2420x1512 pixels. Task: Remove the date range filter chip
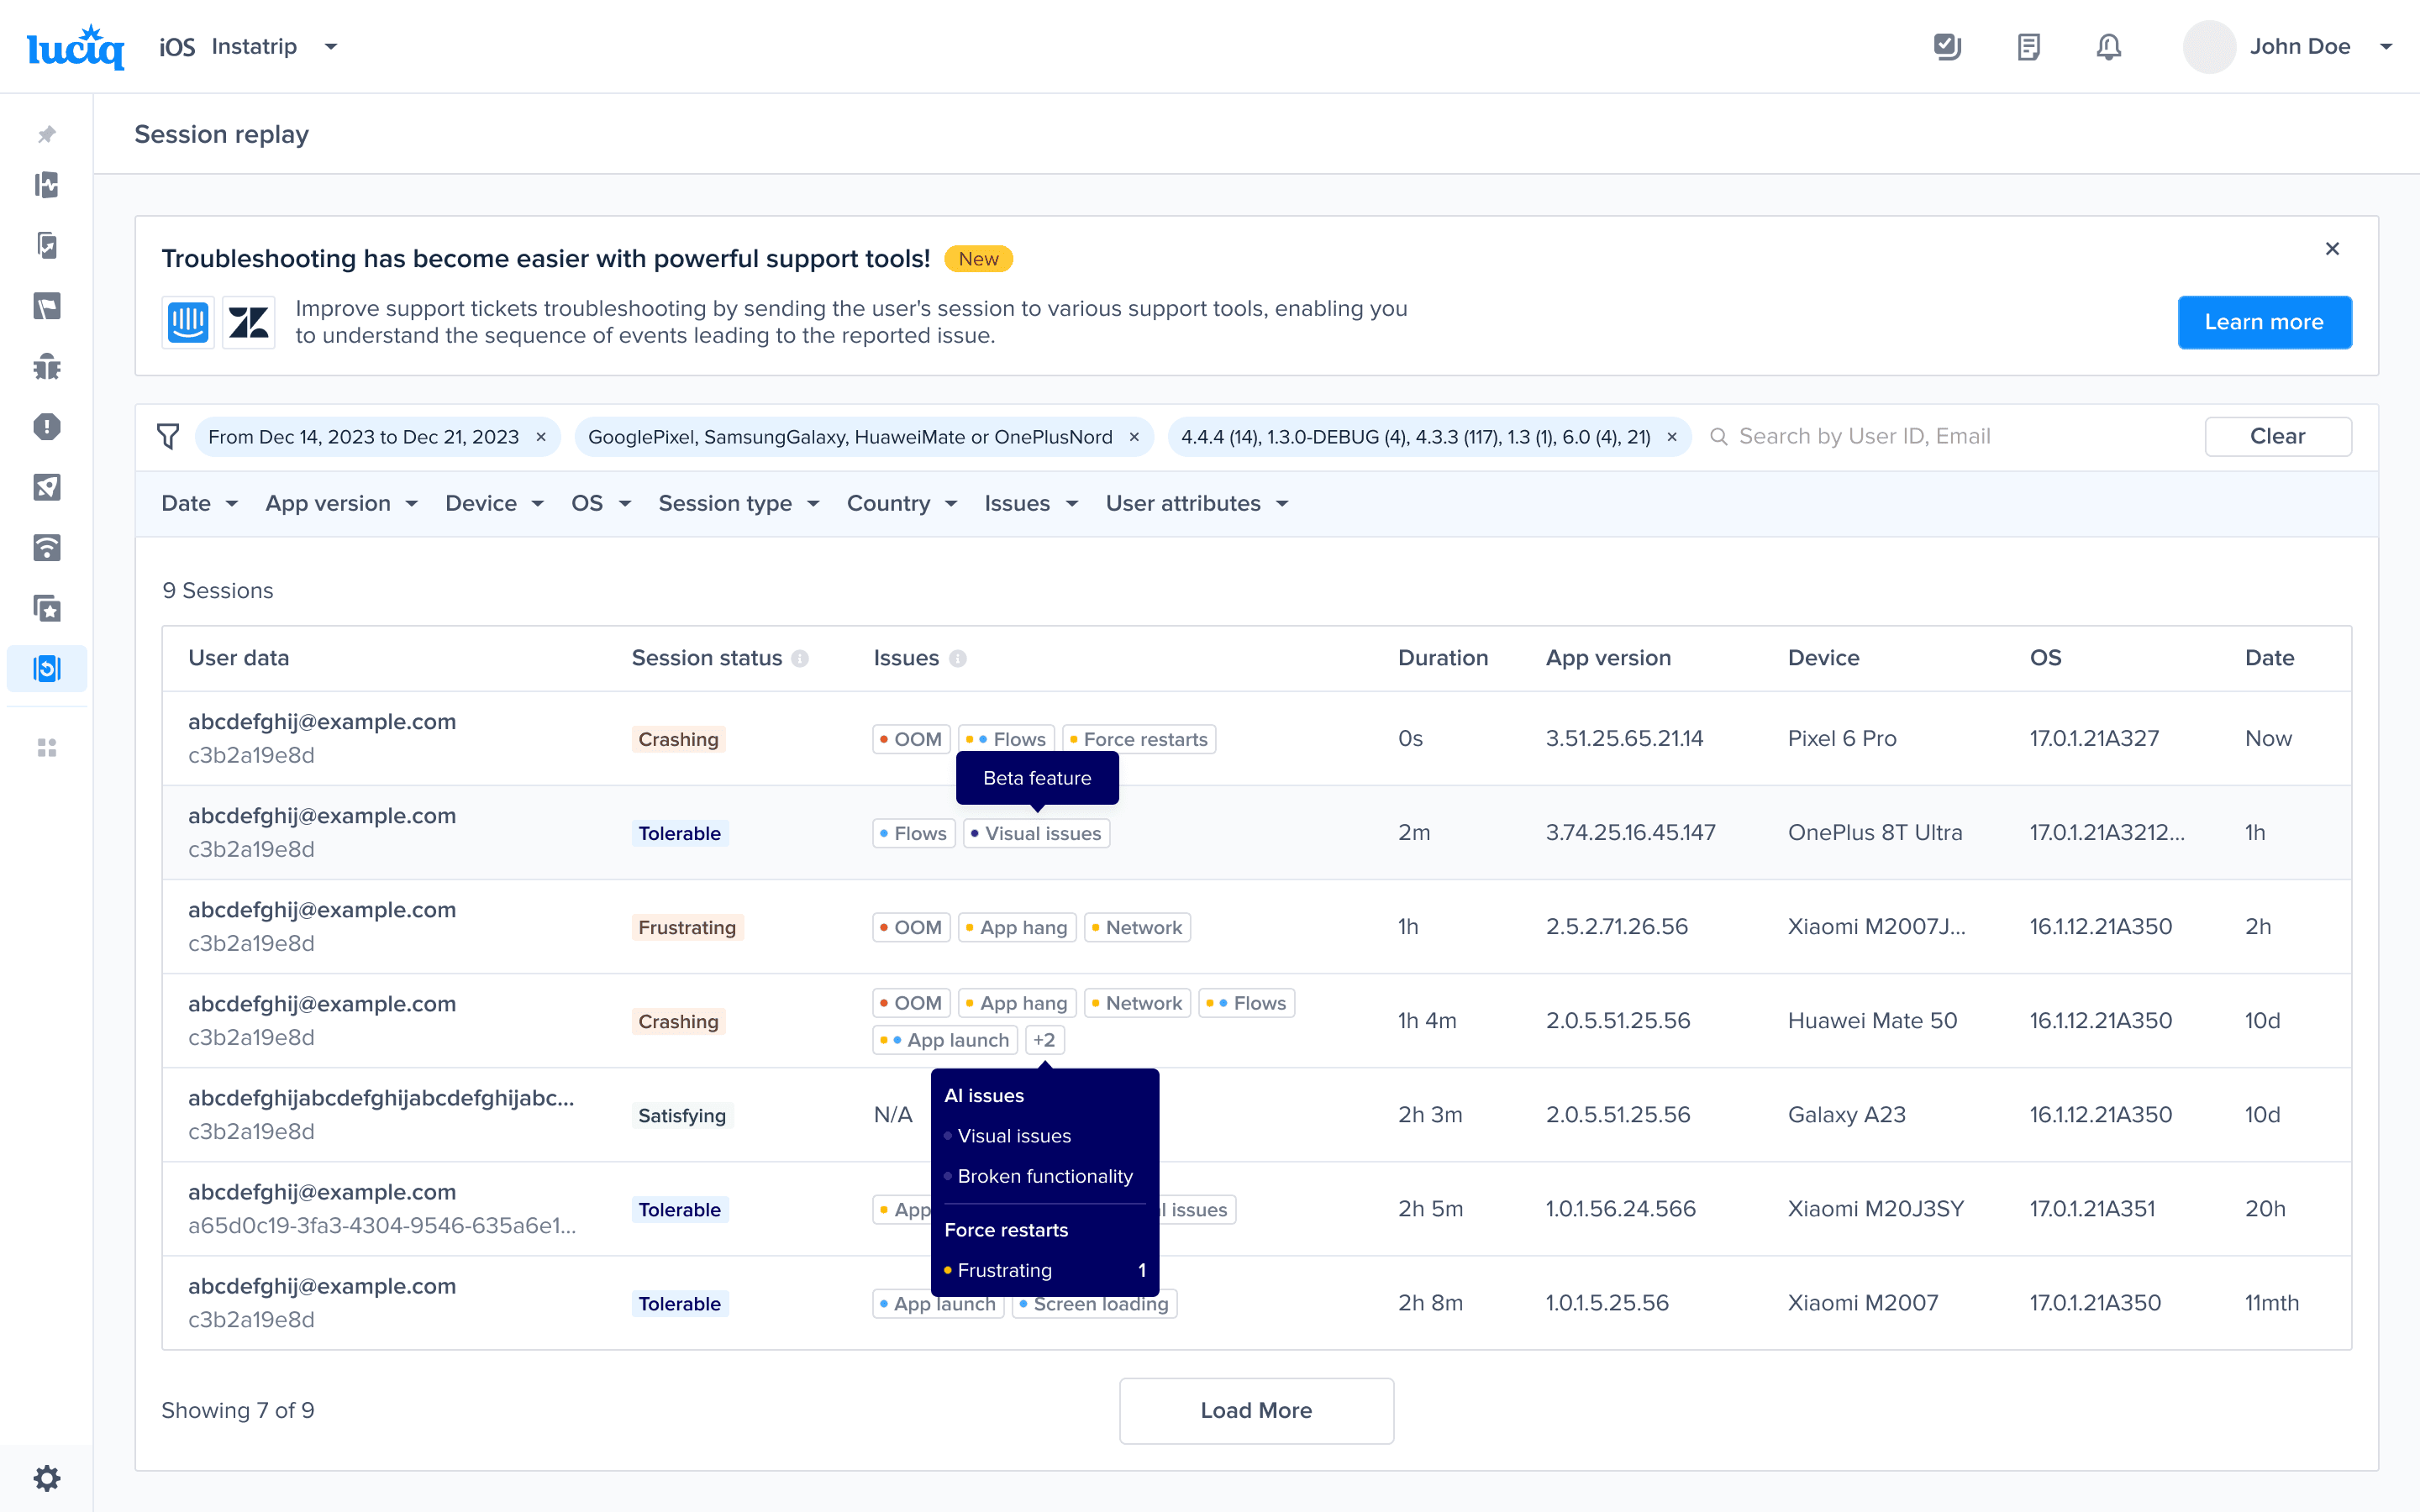click(541, 437)
